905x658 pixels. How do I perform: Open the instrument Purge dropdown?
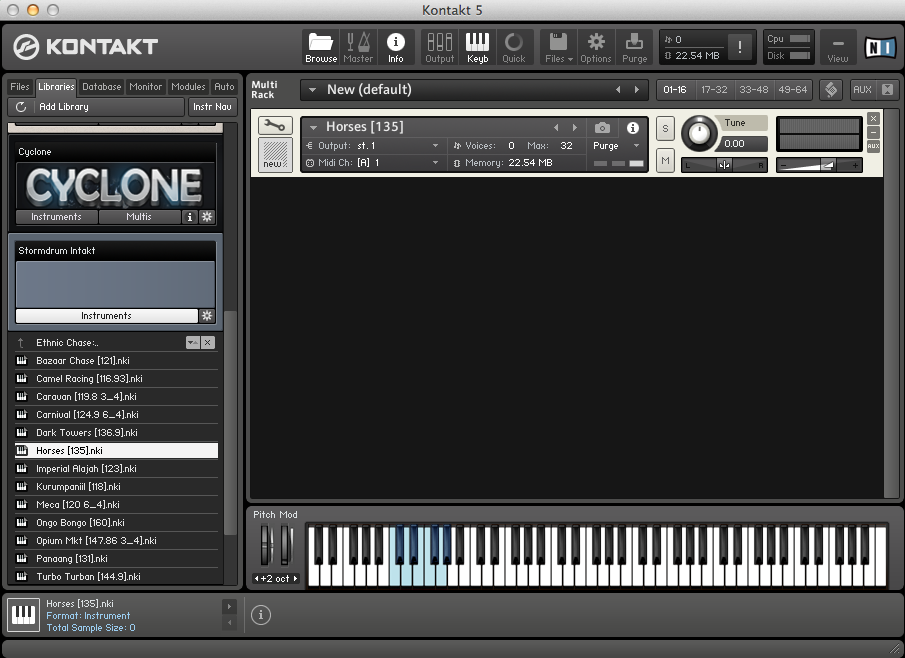636,145
